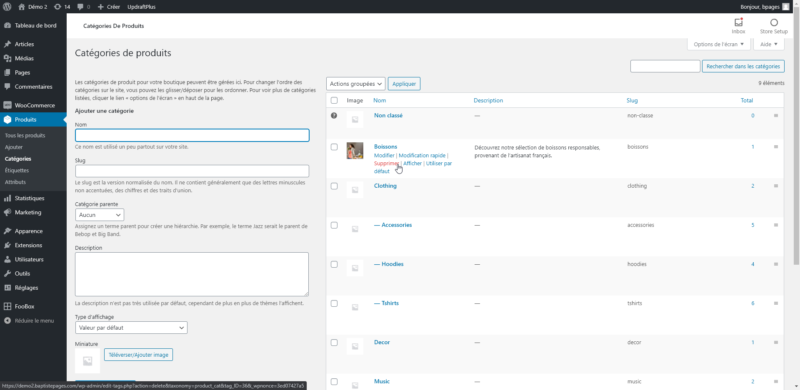This screenshot has width=800, height=390.
Task: Select Catégories in the Produits submenu
Action: point(18,159)
